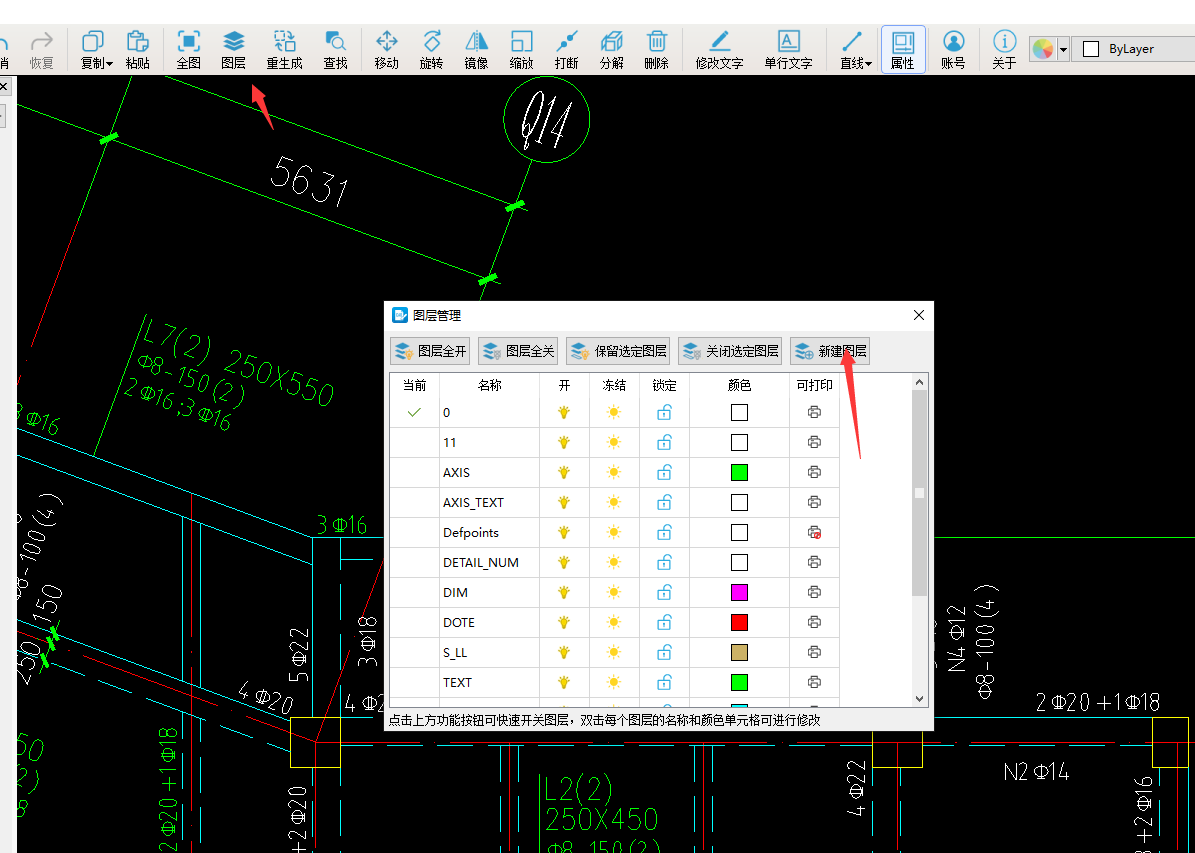Select the Explode (分解) tool
Image resolution: width=1195 pixels, height=853 pixels.
611,50
